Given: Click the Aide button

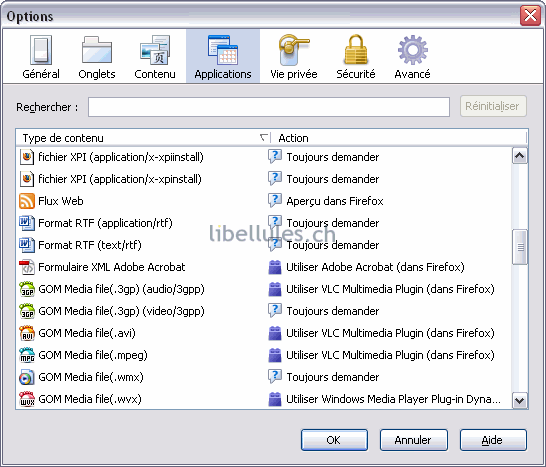Looking at the screenshot, I should tap(493, 440).
